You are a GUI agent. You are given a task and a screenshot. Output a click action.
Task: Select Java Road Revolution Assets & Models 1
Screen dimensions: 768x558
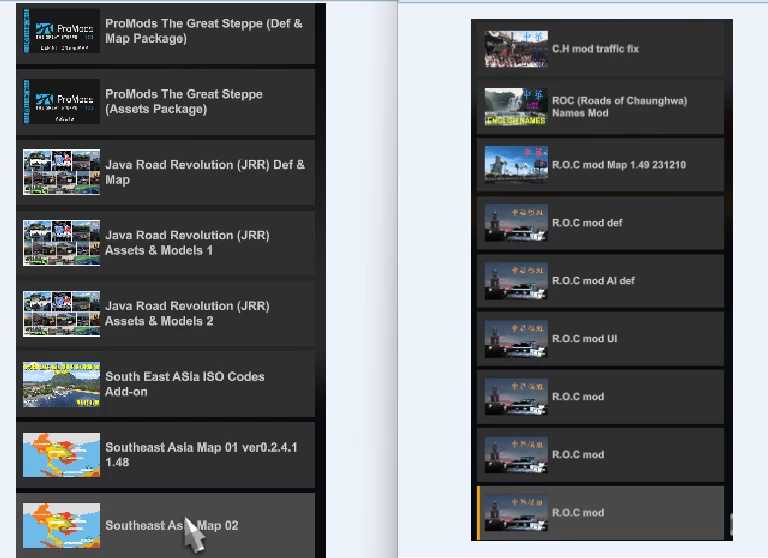coord(187,243)
